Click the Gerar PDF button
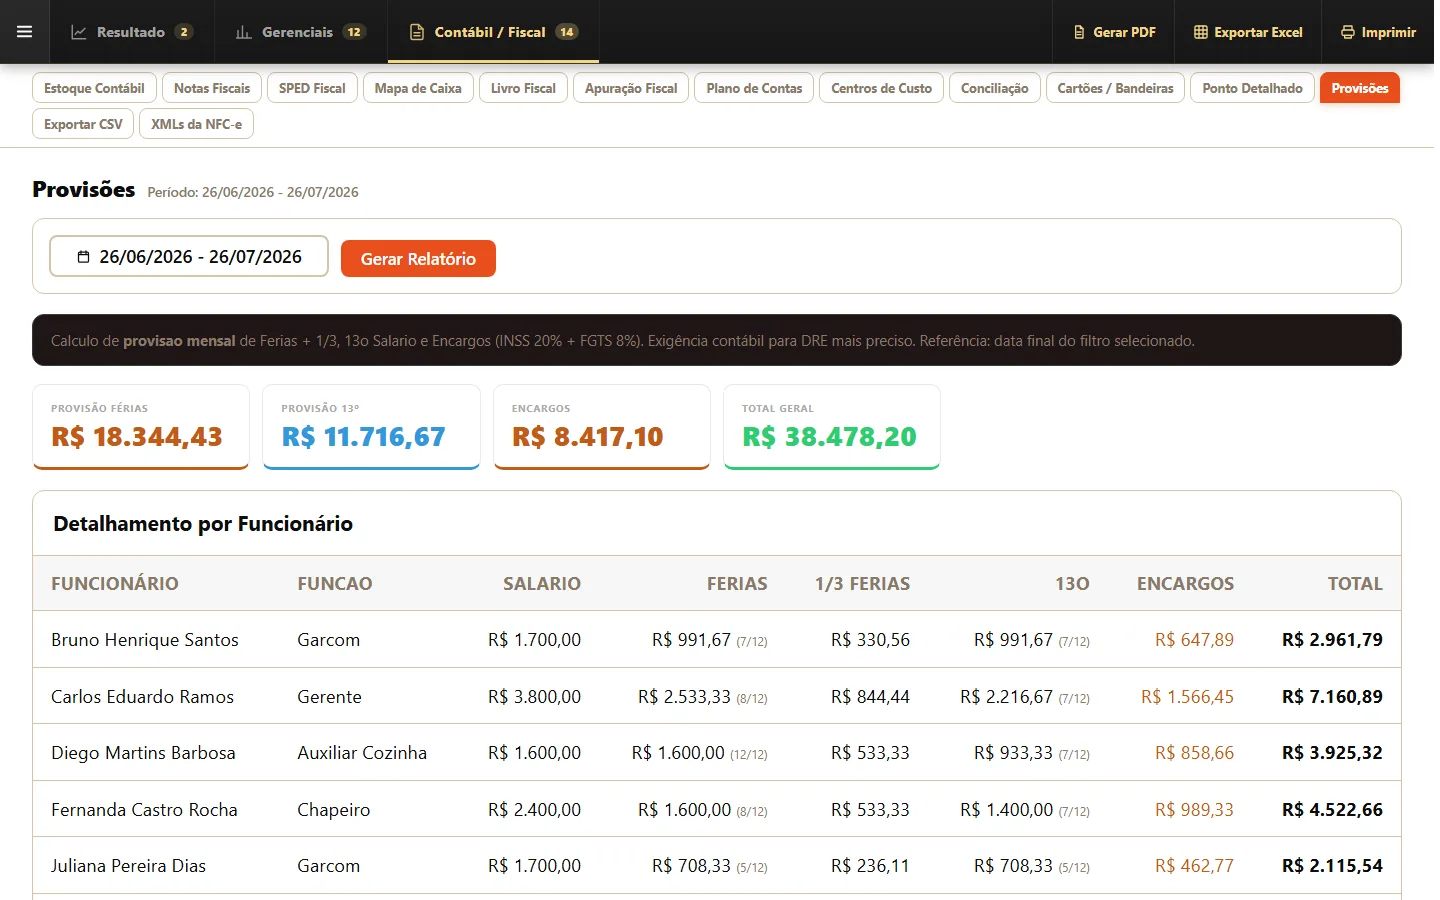 (1114, 32)
